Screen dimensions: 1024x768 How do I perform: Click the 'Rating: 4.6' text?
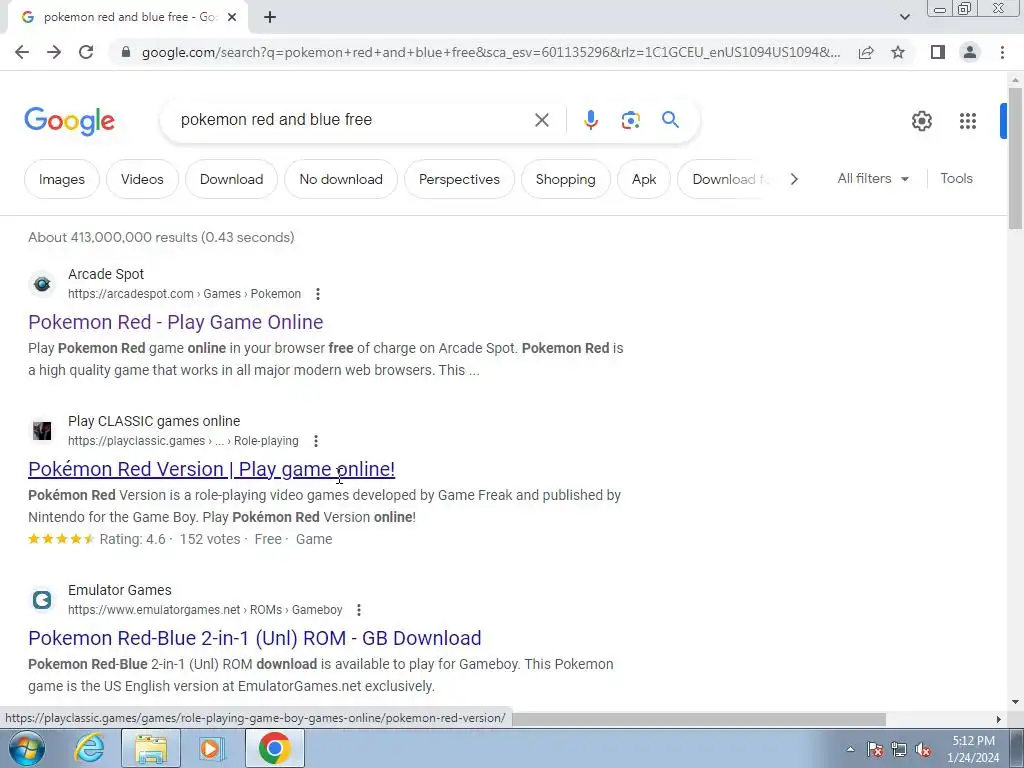point(133,539)
